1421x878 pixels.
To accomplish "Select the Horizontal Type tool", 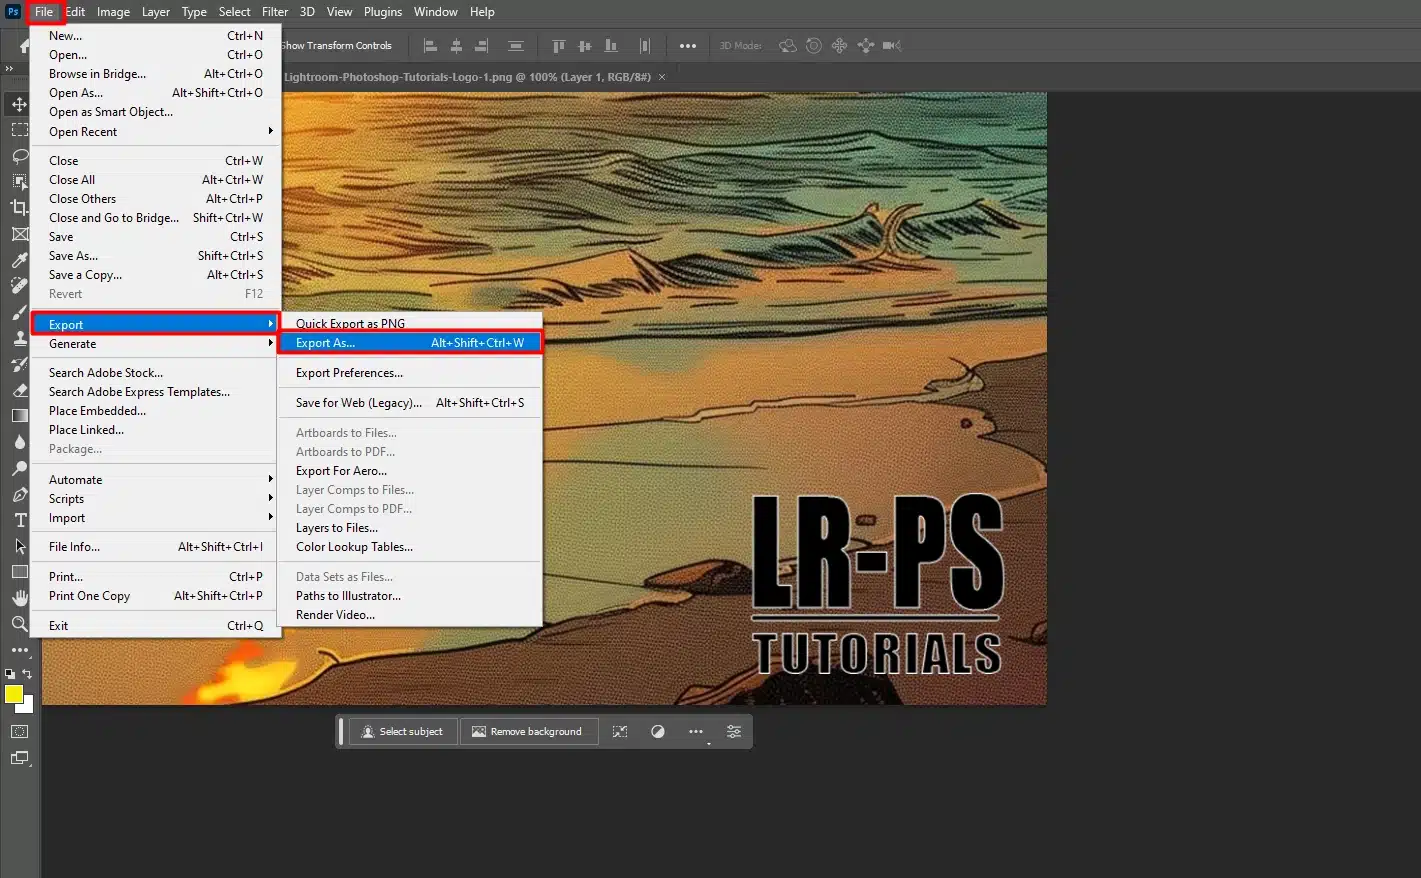I will click(19, 520).
